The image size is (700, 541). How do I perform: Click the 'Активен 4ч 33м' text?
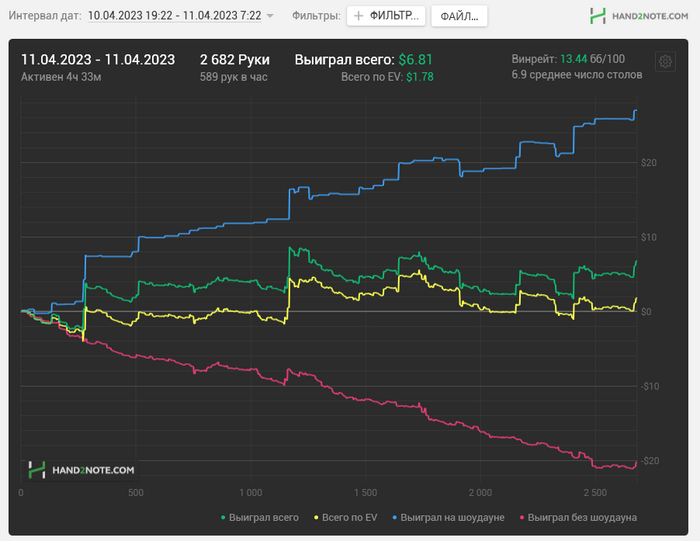(61, 77)
